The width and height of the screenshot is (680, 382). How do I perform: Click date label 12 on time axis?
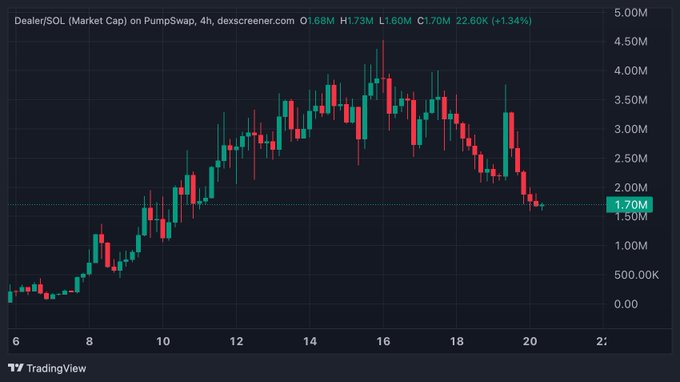(236, 342)
